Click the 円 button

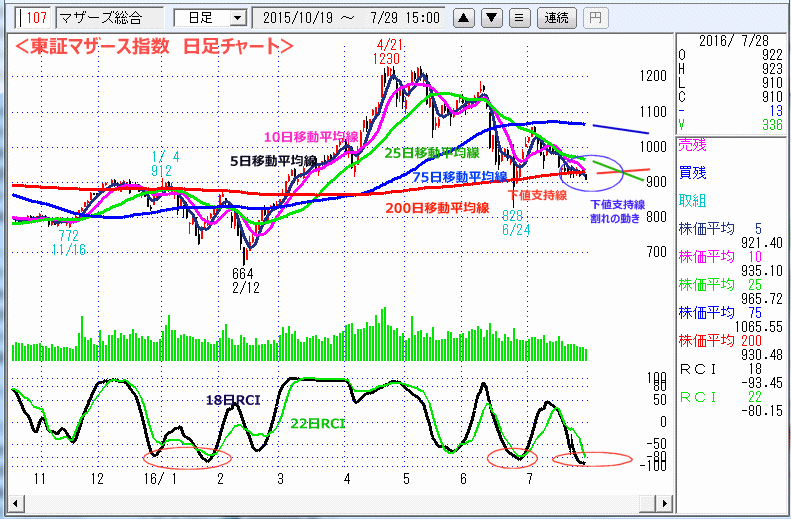point(595,19)
